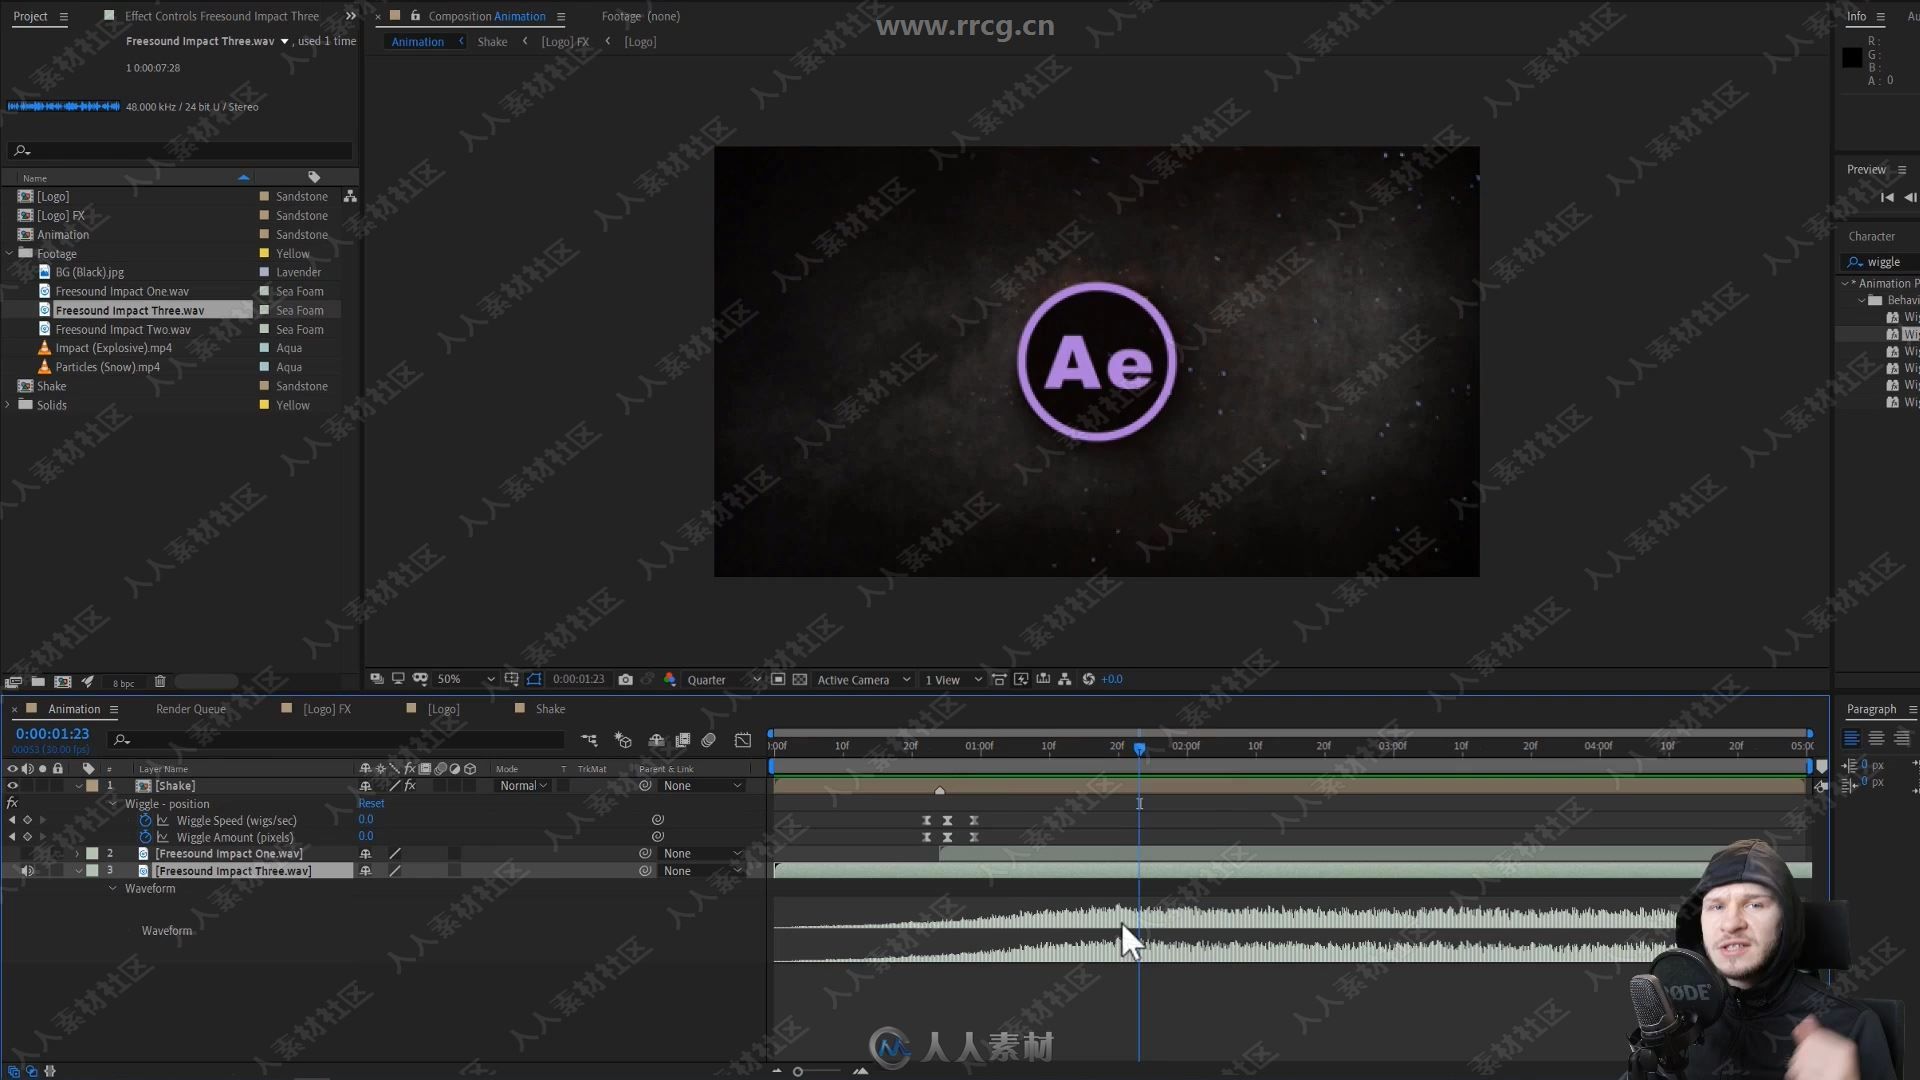Click the Effects Controls panel icon
The image size is (1920, 1080).
109,15
